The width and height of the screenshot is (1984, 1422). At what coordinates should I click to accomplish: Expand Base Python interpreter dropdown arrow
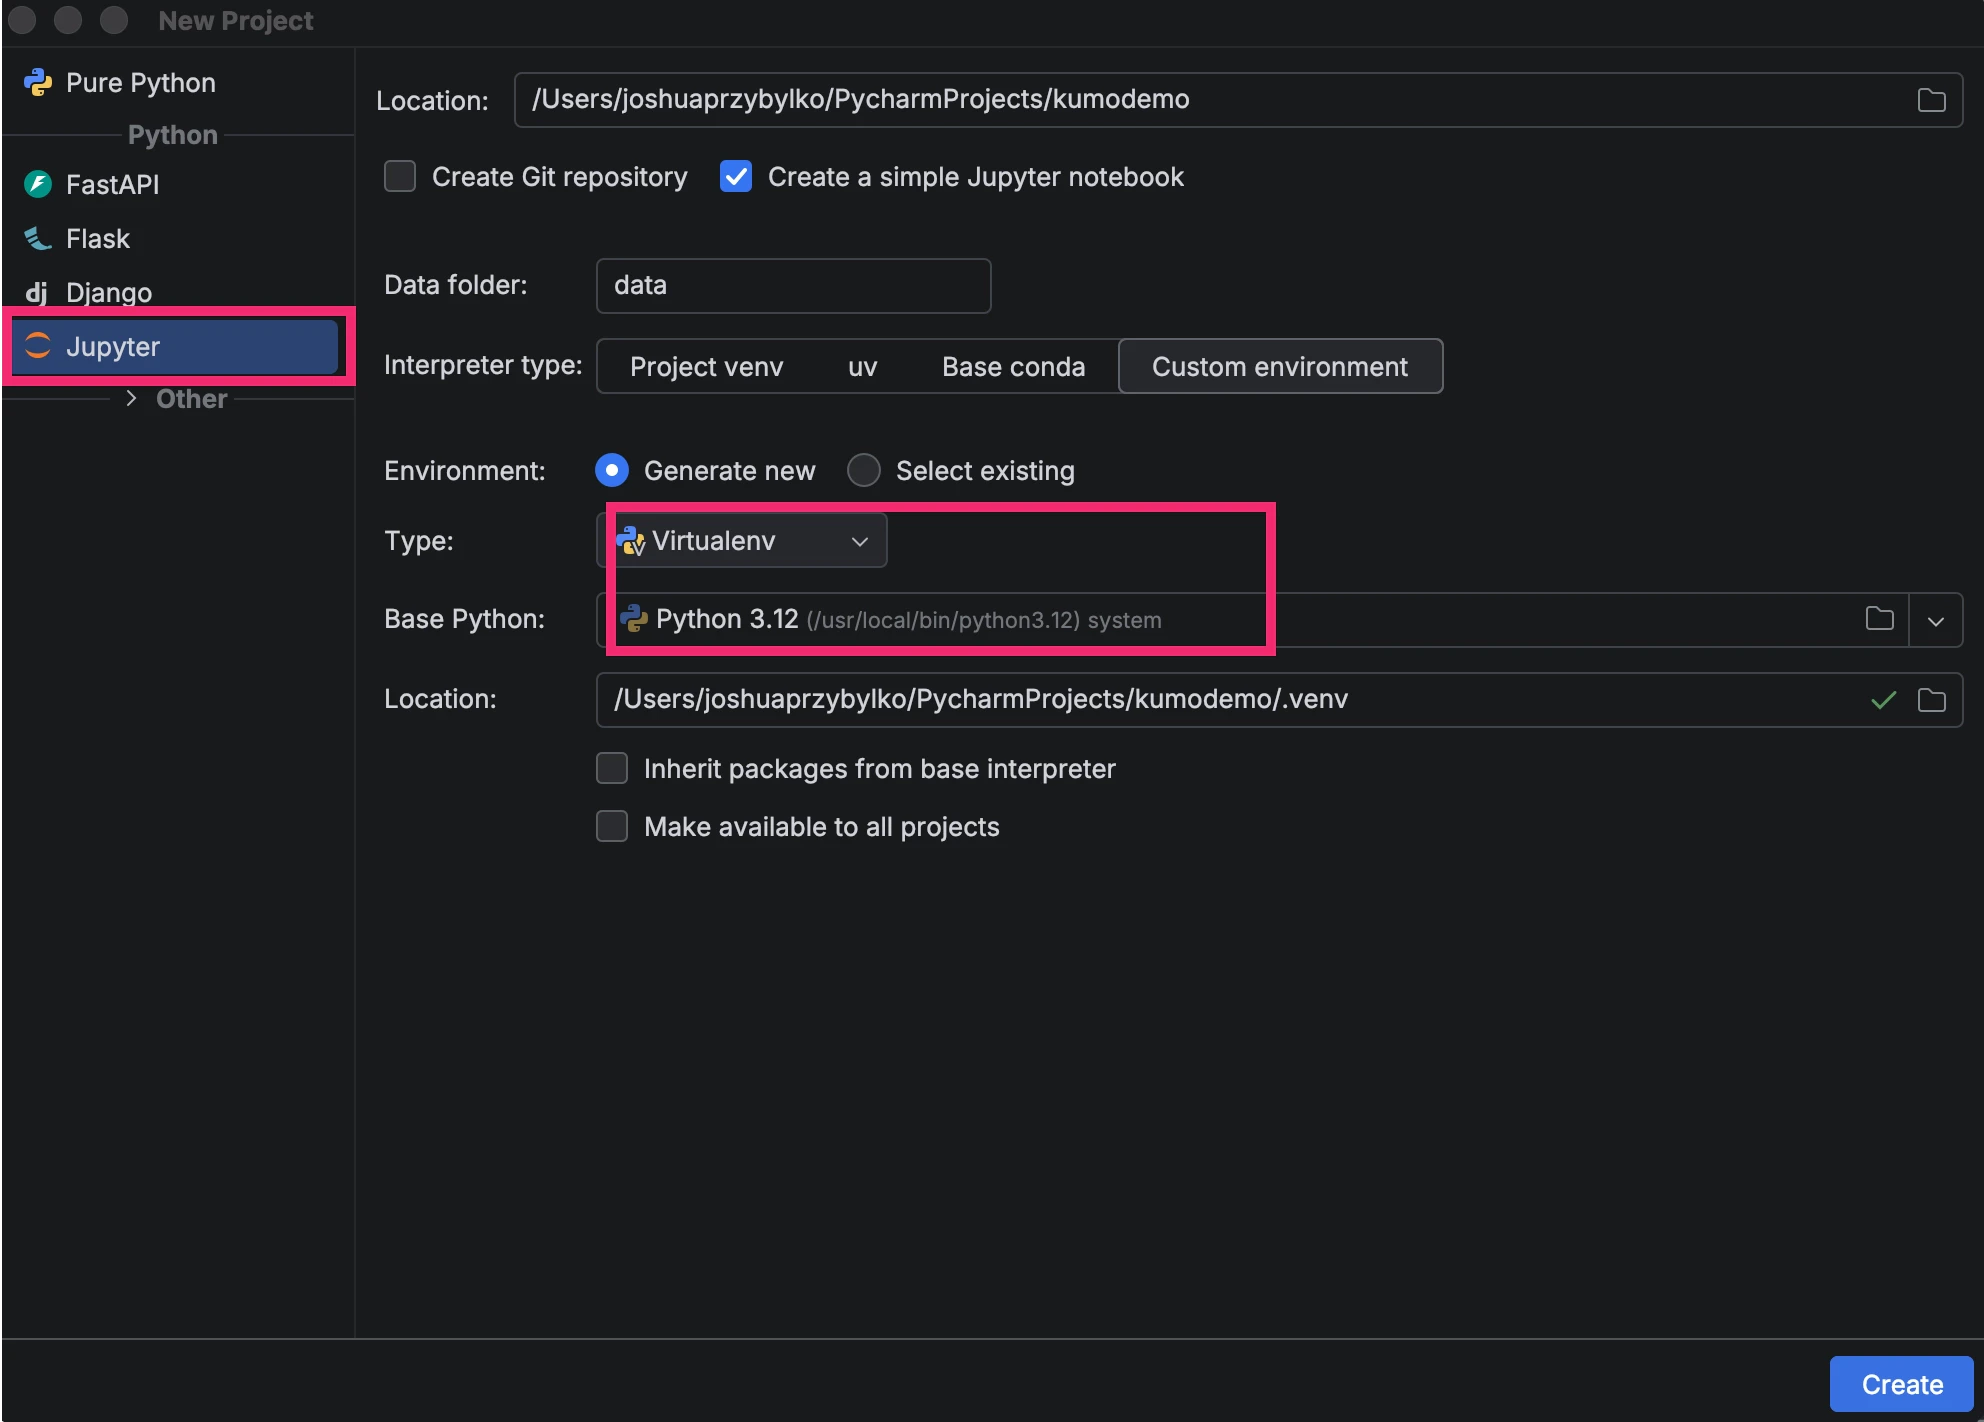point(1935,620)
